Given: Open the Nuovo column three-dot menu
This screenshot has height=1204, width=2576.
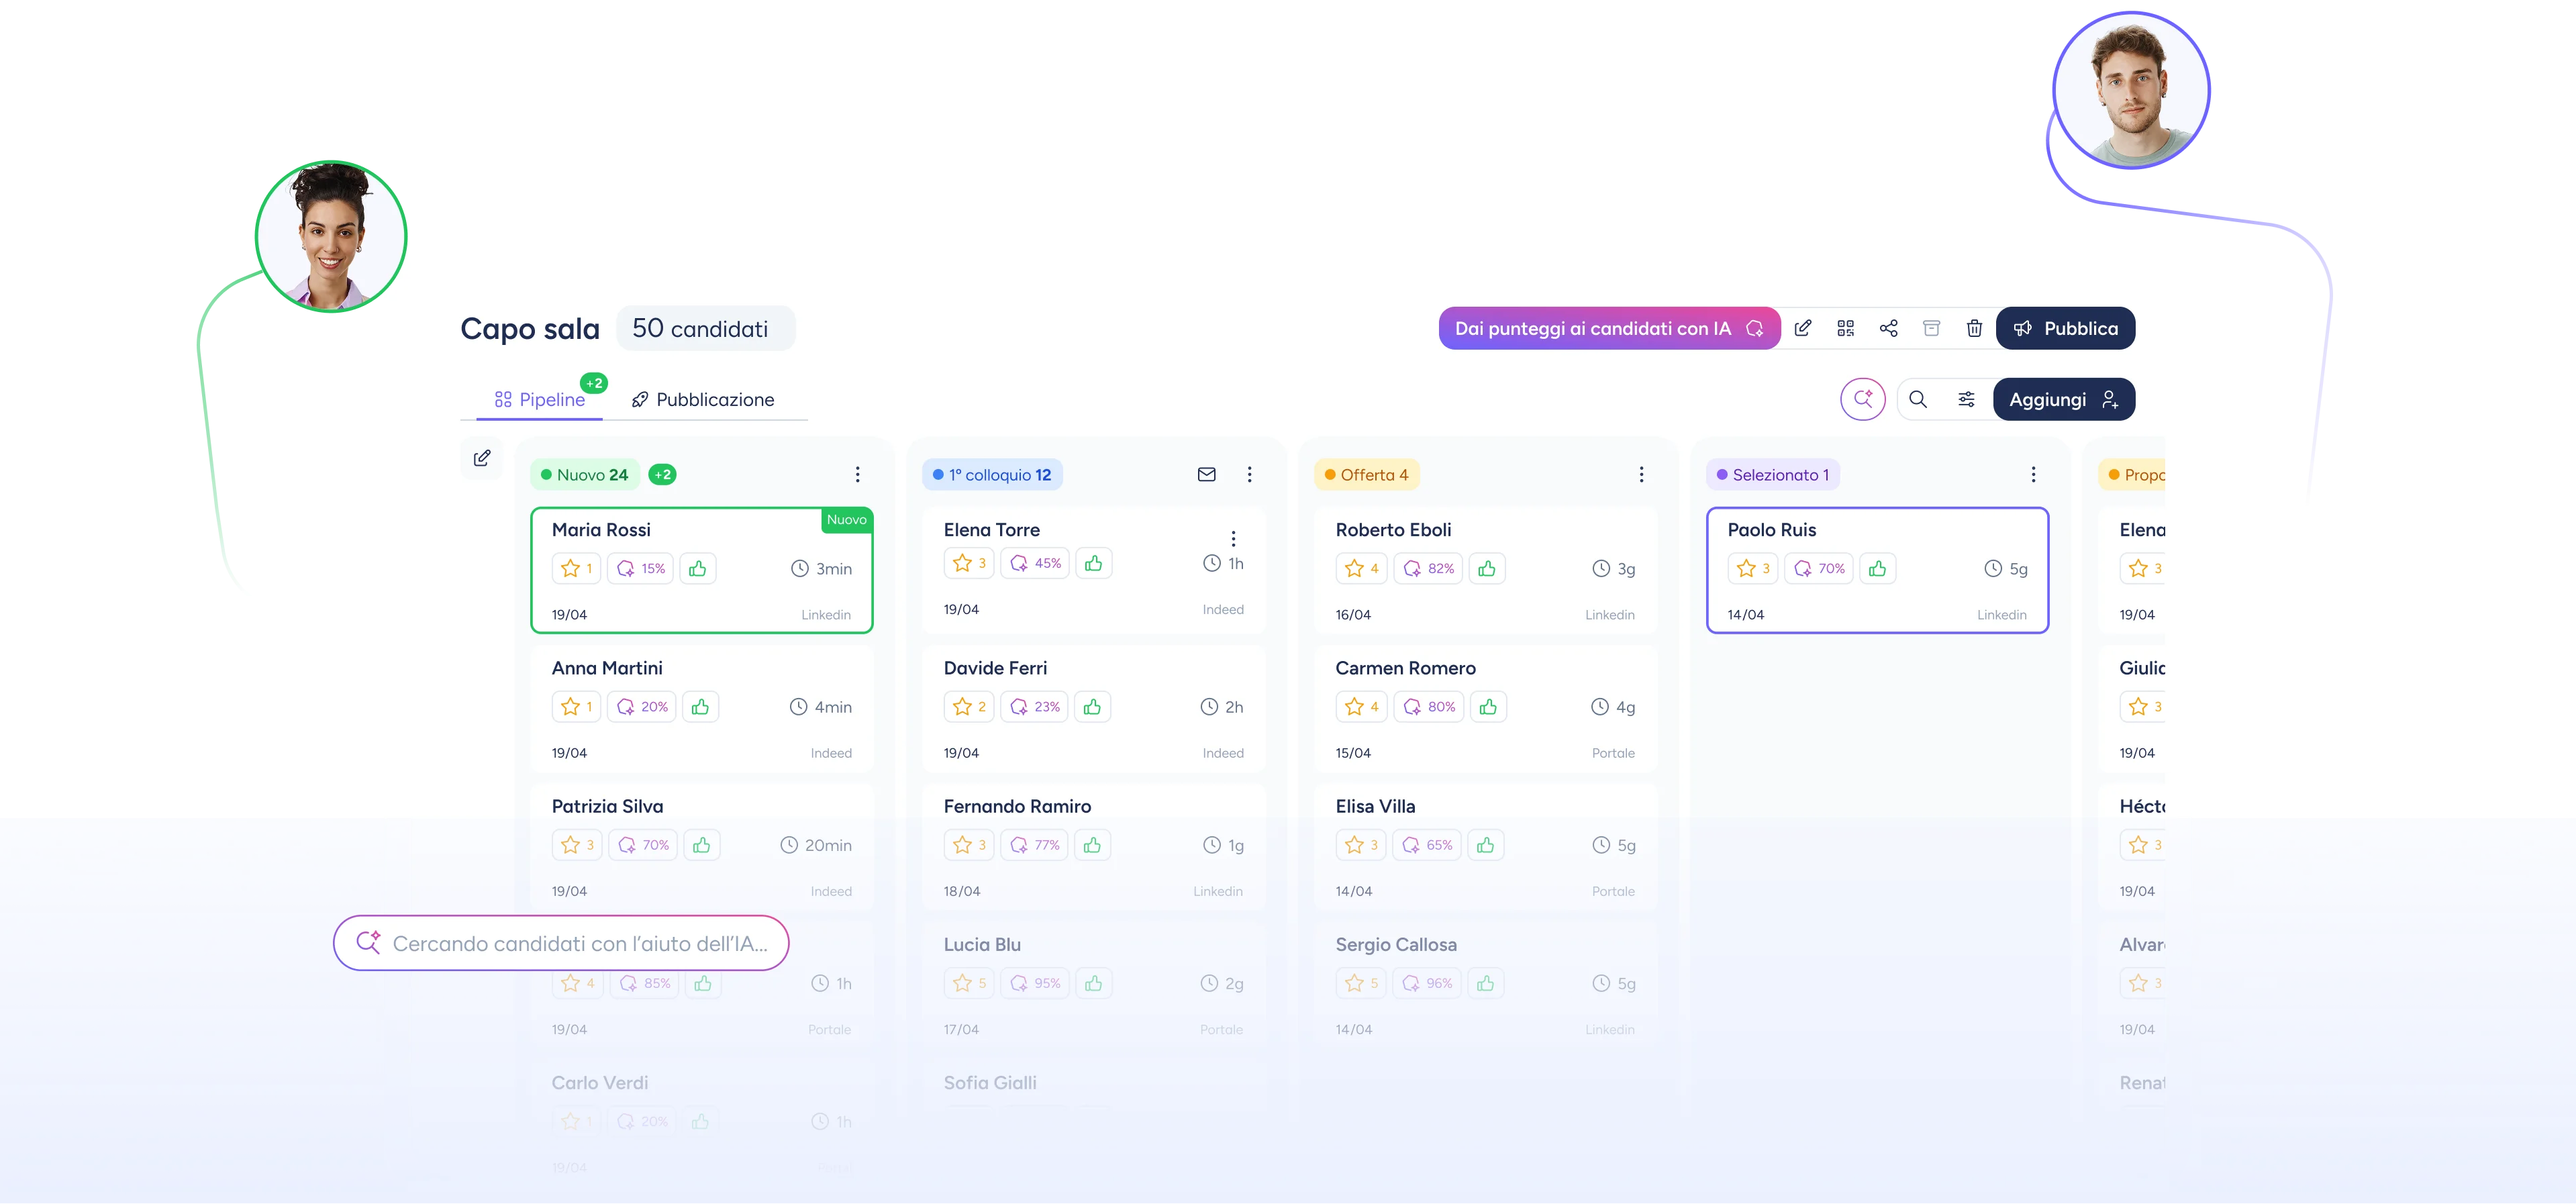Looking at the screenshot, I should tap(857, 474).
